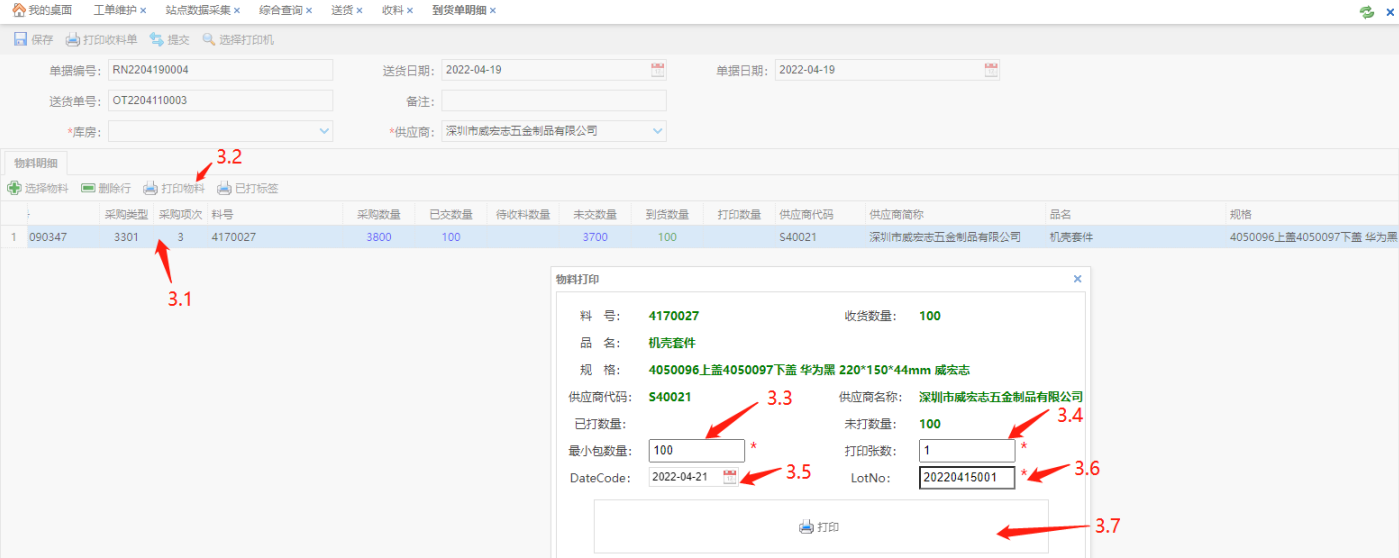Switch to the 综合查询 tab

[x=279, y=10]
